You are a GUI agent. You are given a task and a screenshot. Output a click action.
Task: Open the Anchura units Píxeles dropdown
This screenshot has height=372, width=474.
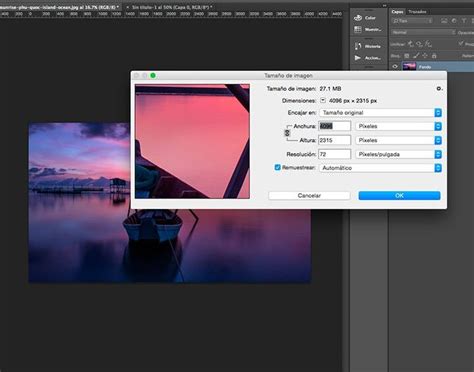399,126
